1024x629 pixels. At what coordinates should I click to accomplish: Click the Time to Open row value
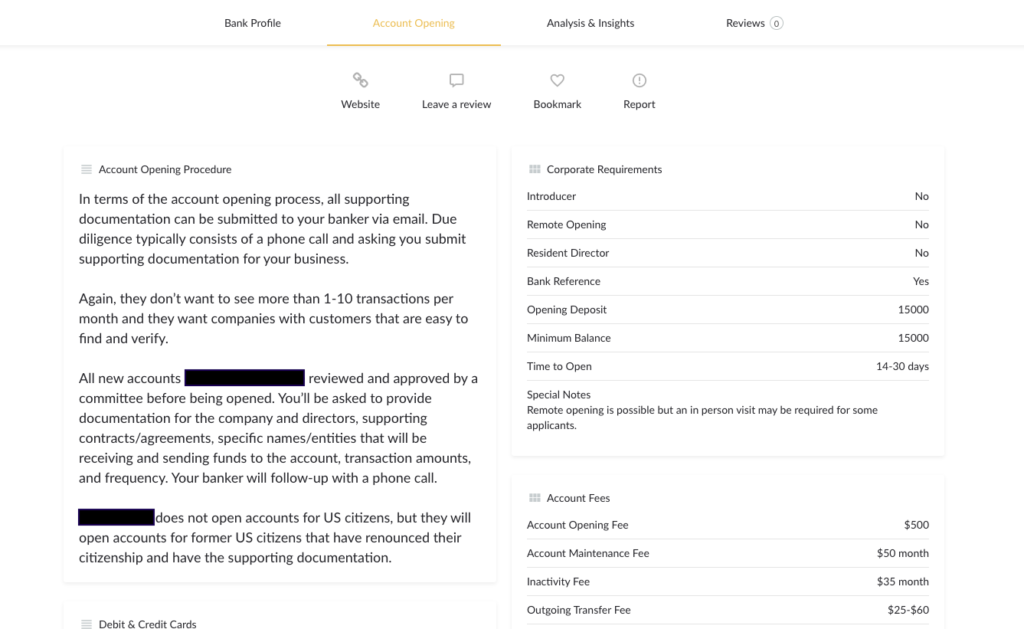click(x=903, y=366)
